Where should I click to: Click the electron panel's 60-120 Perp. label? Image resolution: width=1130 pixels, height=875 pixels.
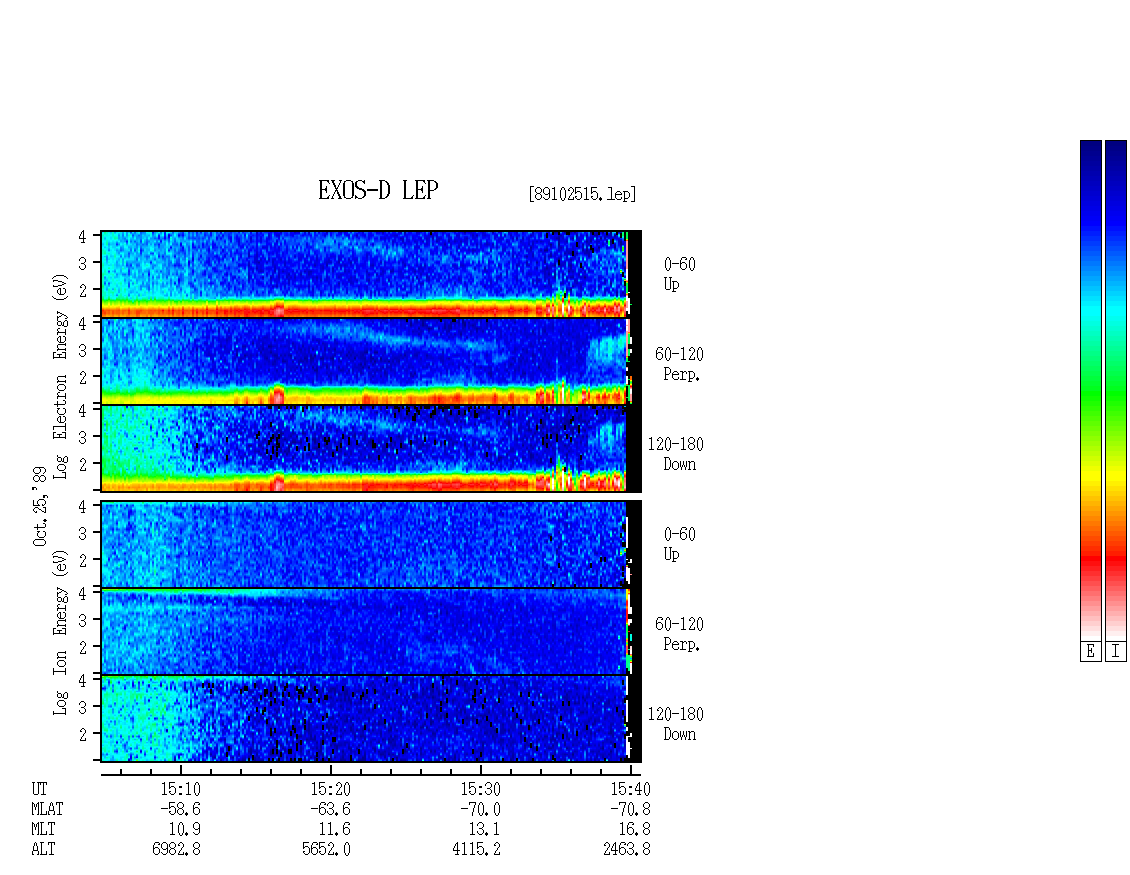click(x=679, y=364)
